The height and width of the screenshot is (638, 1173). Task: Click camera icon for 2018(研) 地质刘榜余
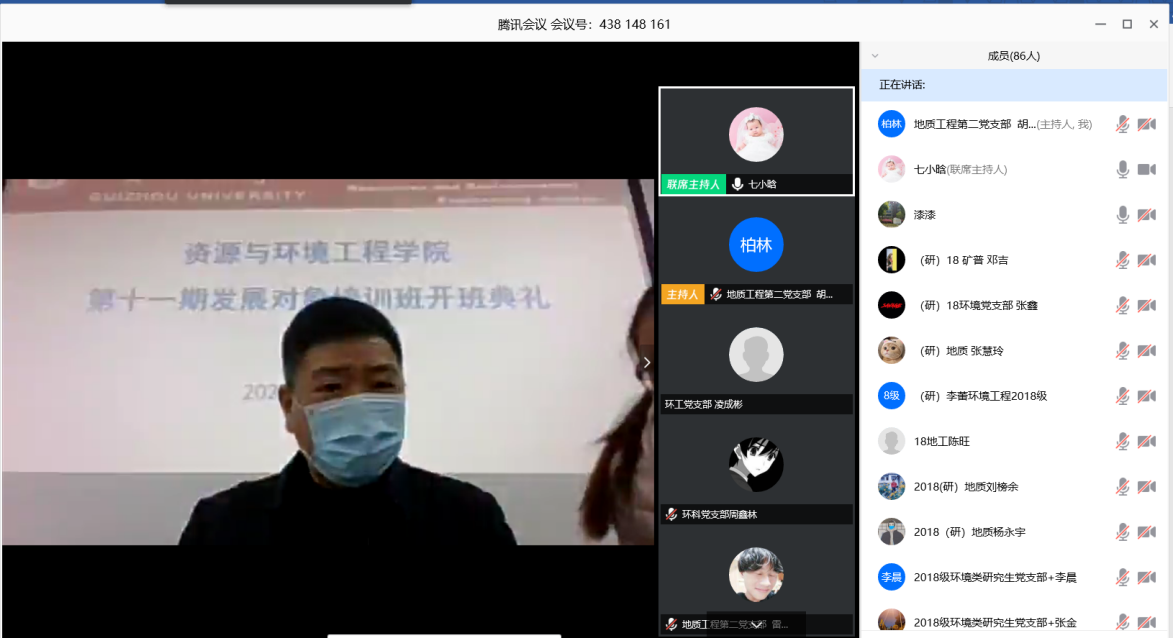[x=1146, y=487]
